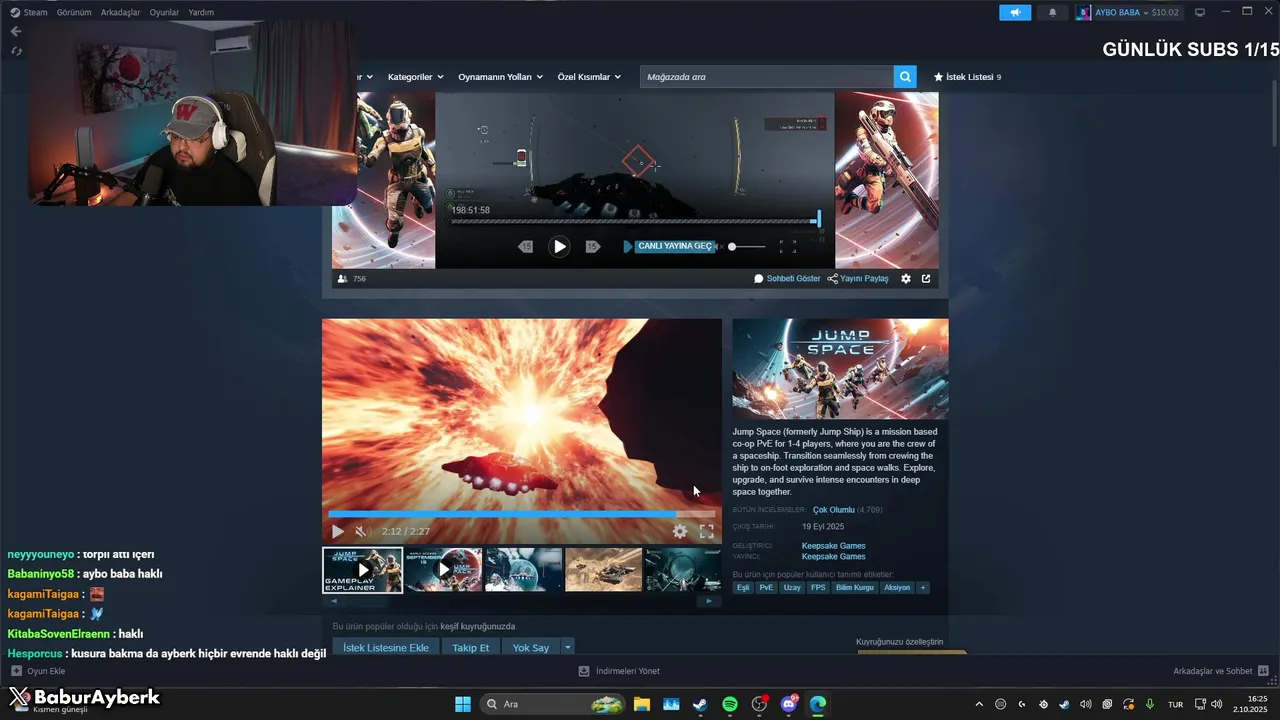Image resolution: width=1280 pixels, height=720 pixels.
Task: Open the FPS tag
Action: (818, 587)
